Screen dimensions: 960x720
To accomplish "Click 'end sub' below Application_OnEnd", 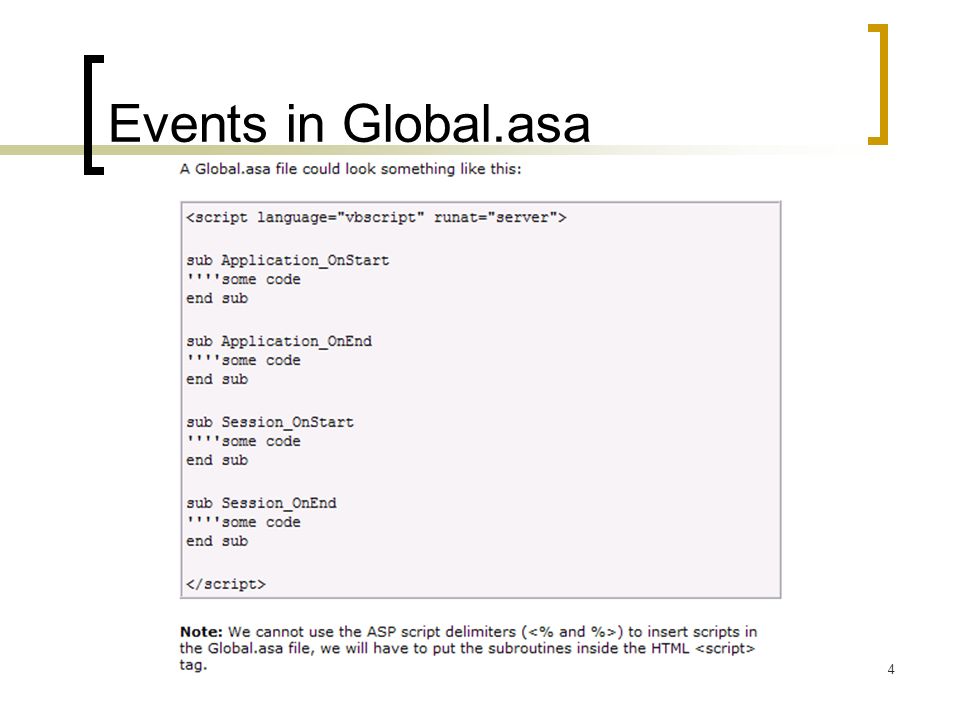I will pos(217,379).
